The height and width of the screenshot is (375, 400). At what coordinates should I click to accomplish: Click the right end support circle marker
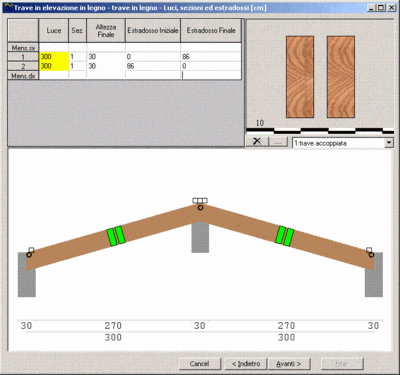click(x=371, y=255)
